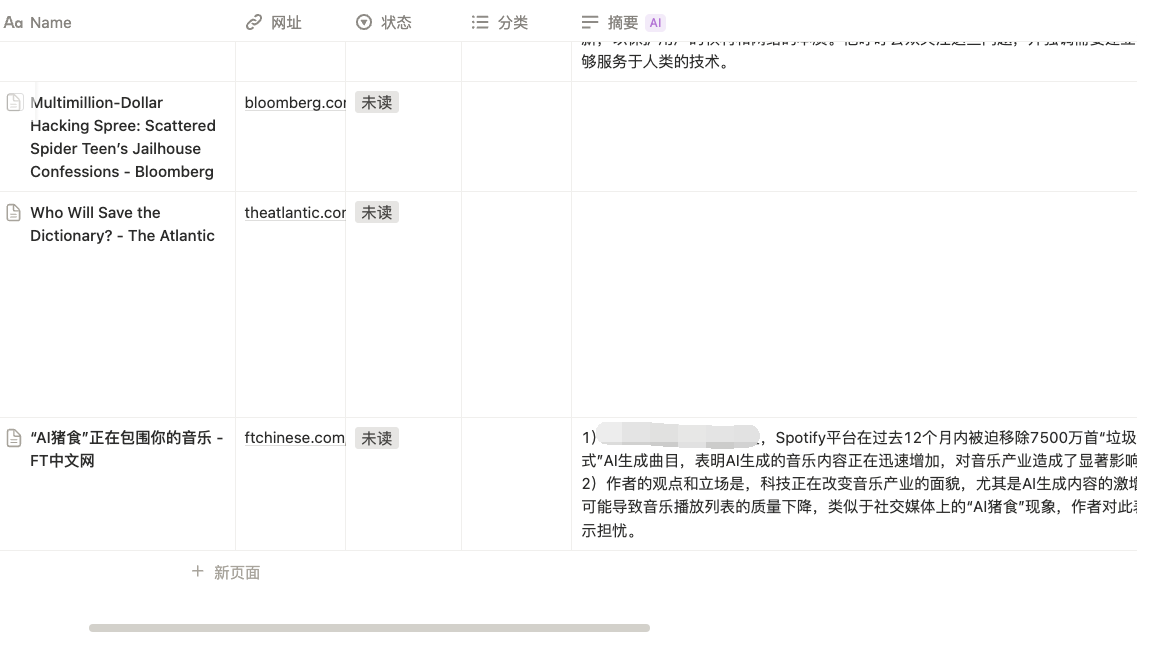The height and width of the screenshot is (648, 1152).
Task: Click the Aa icon in the Name column header
Action: tap(15, 22)
